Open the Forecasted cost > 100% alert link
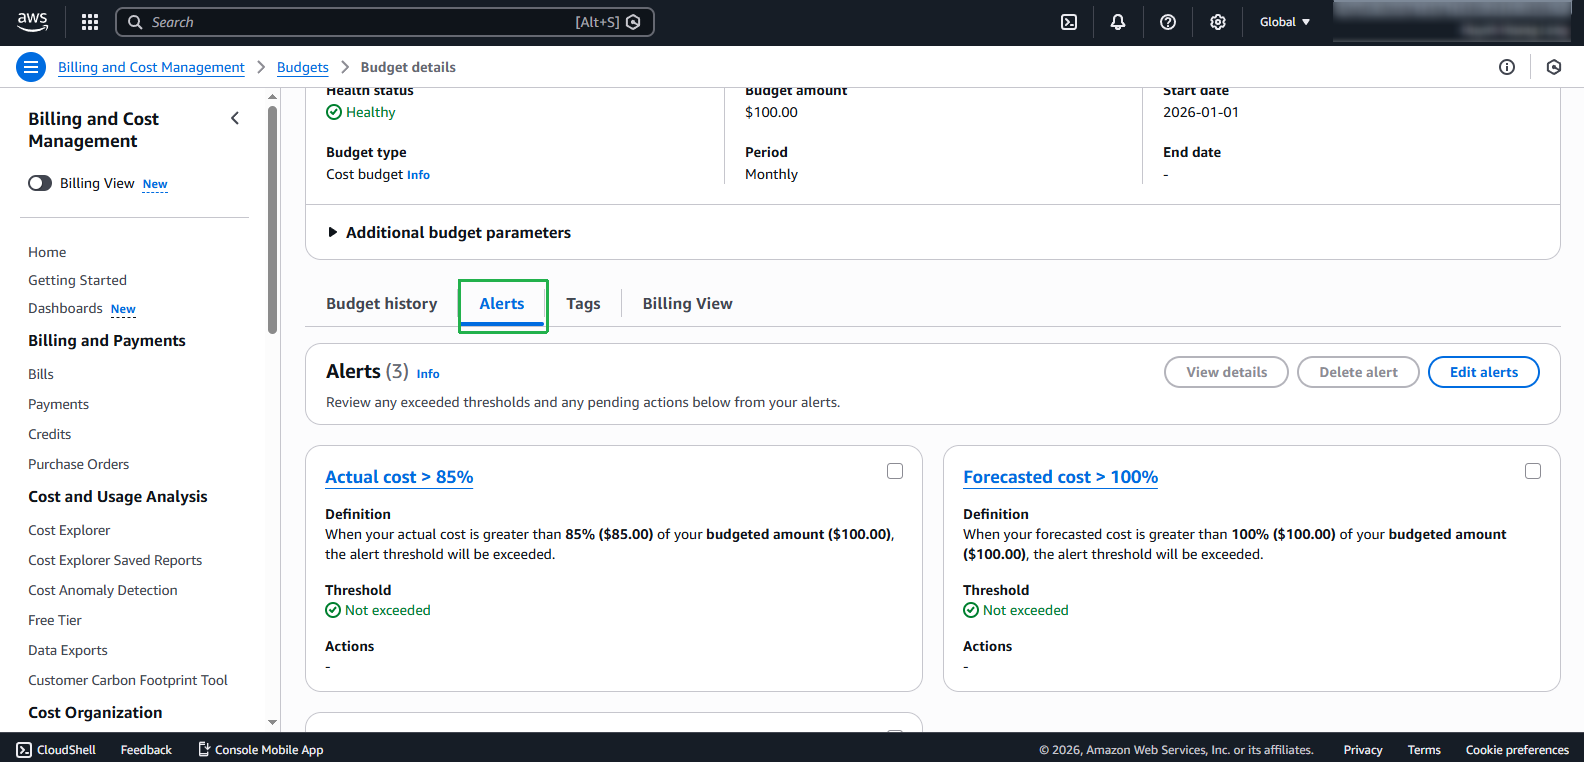 (1060, 477)
